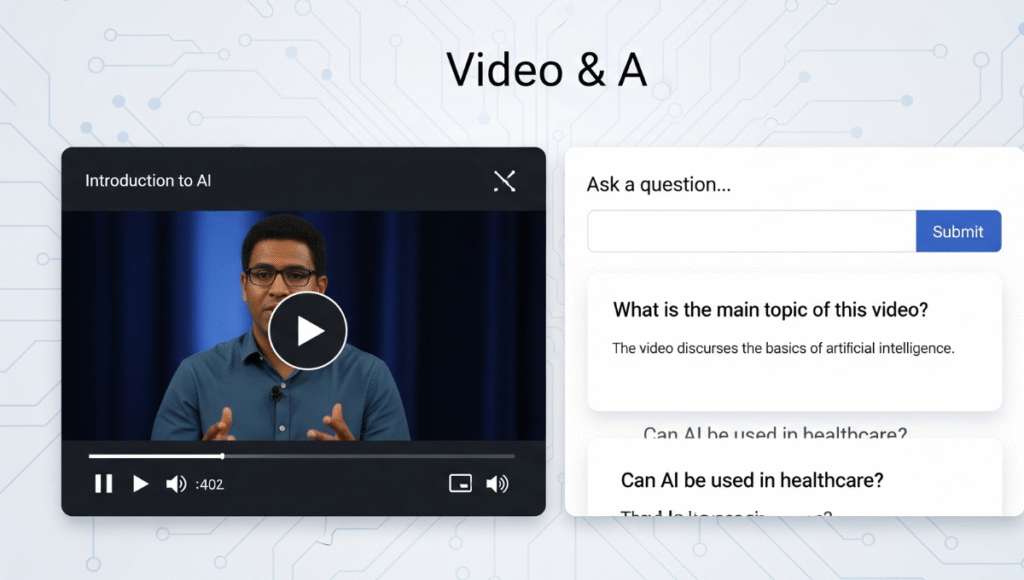Screen dimensions: 1024x580
Task: Open "What is the main topic" question card
Action: [770, 310]
